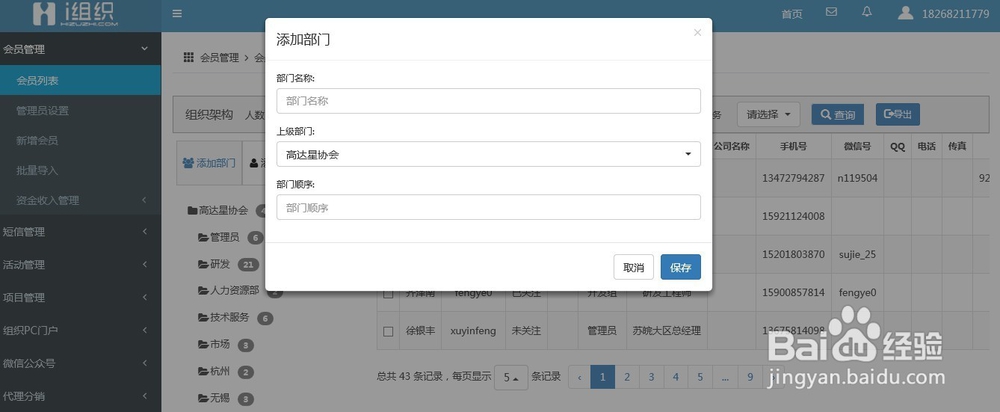Select 会员列表 in sidebar
Screen dimensions: 1000x412
point(80,80)
